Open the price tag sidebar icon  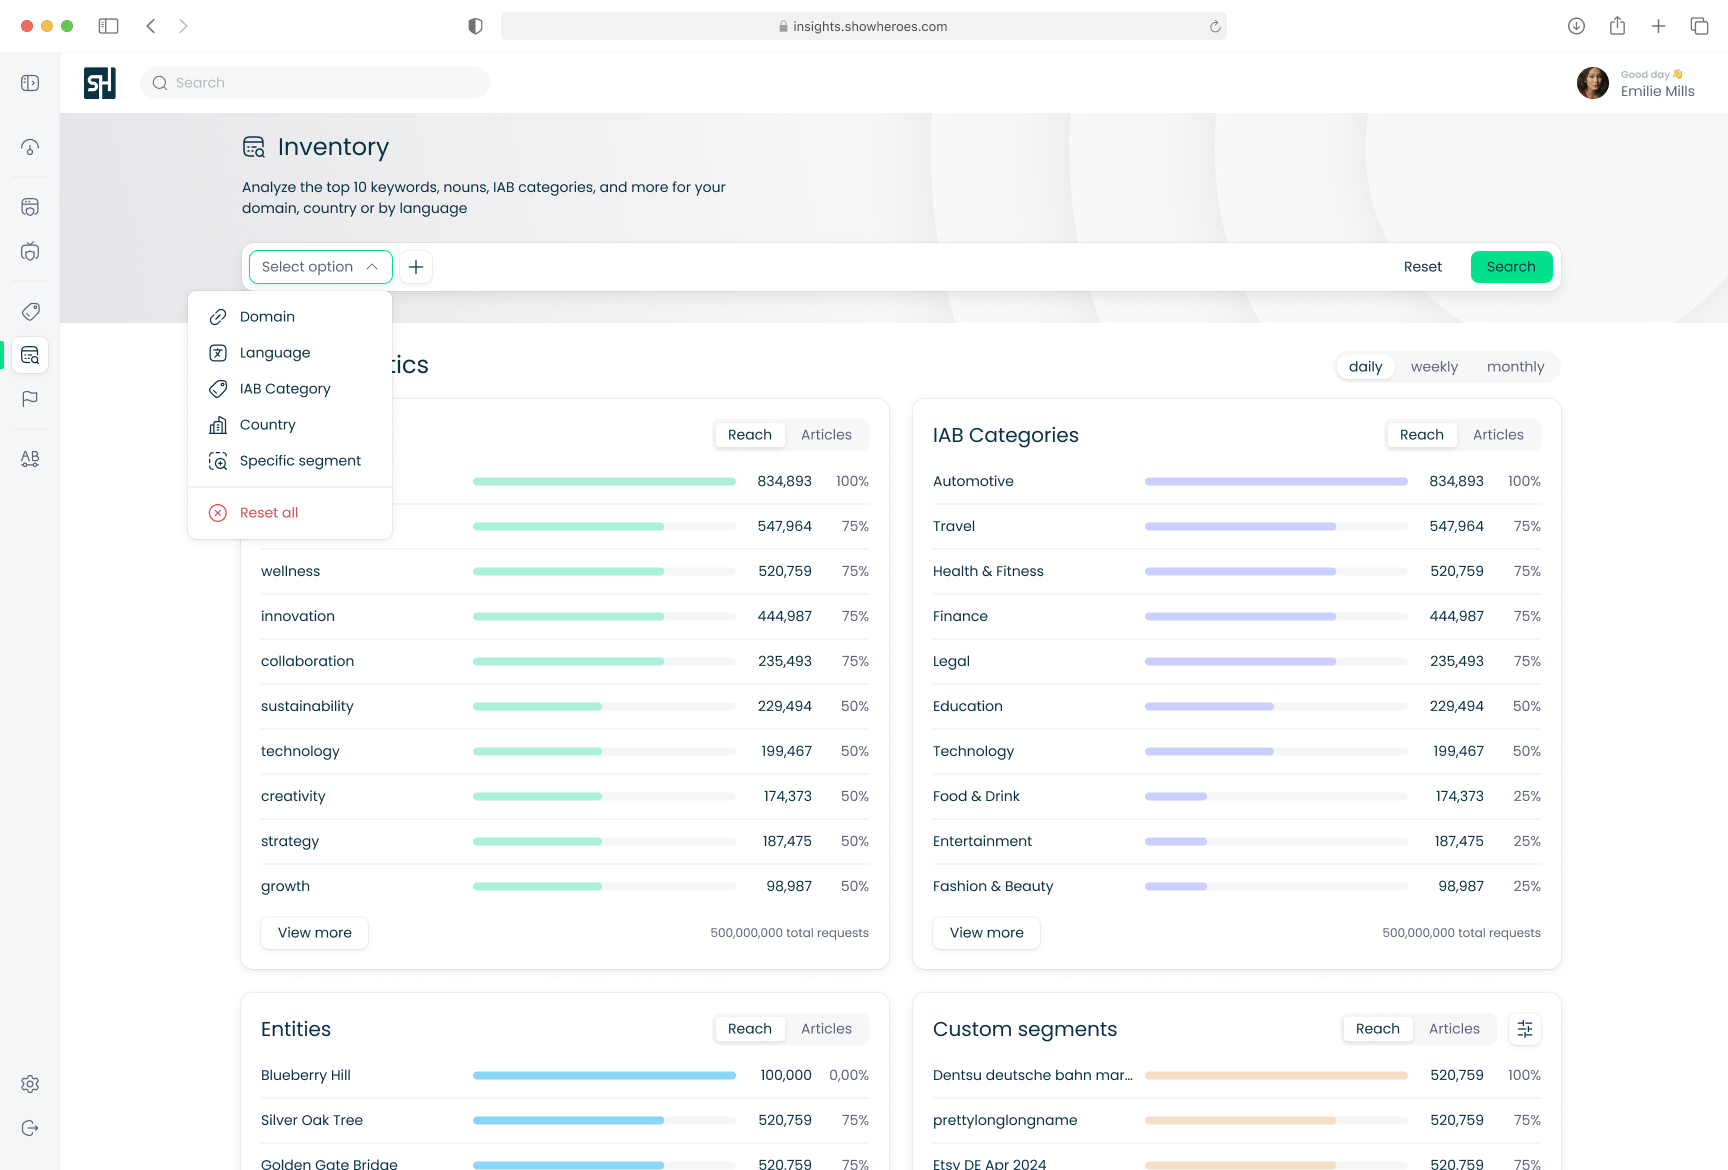click(x=30, y=311)
